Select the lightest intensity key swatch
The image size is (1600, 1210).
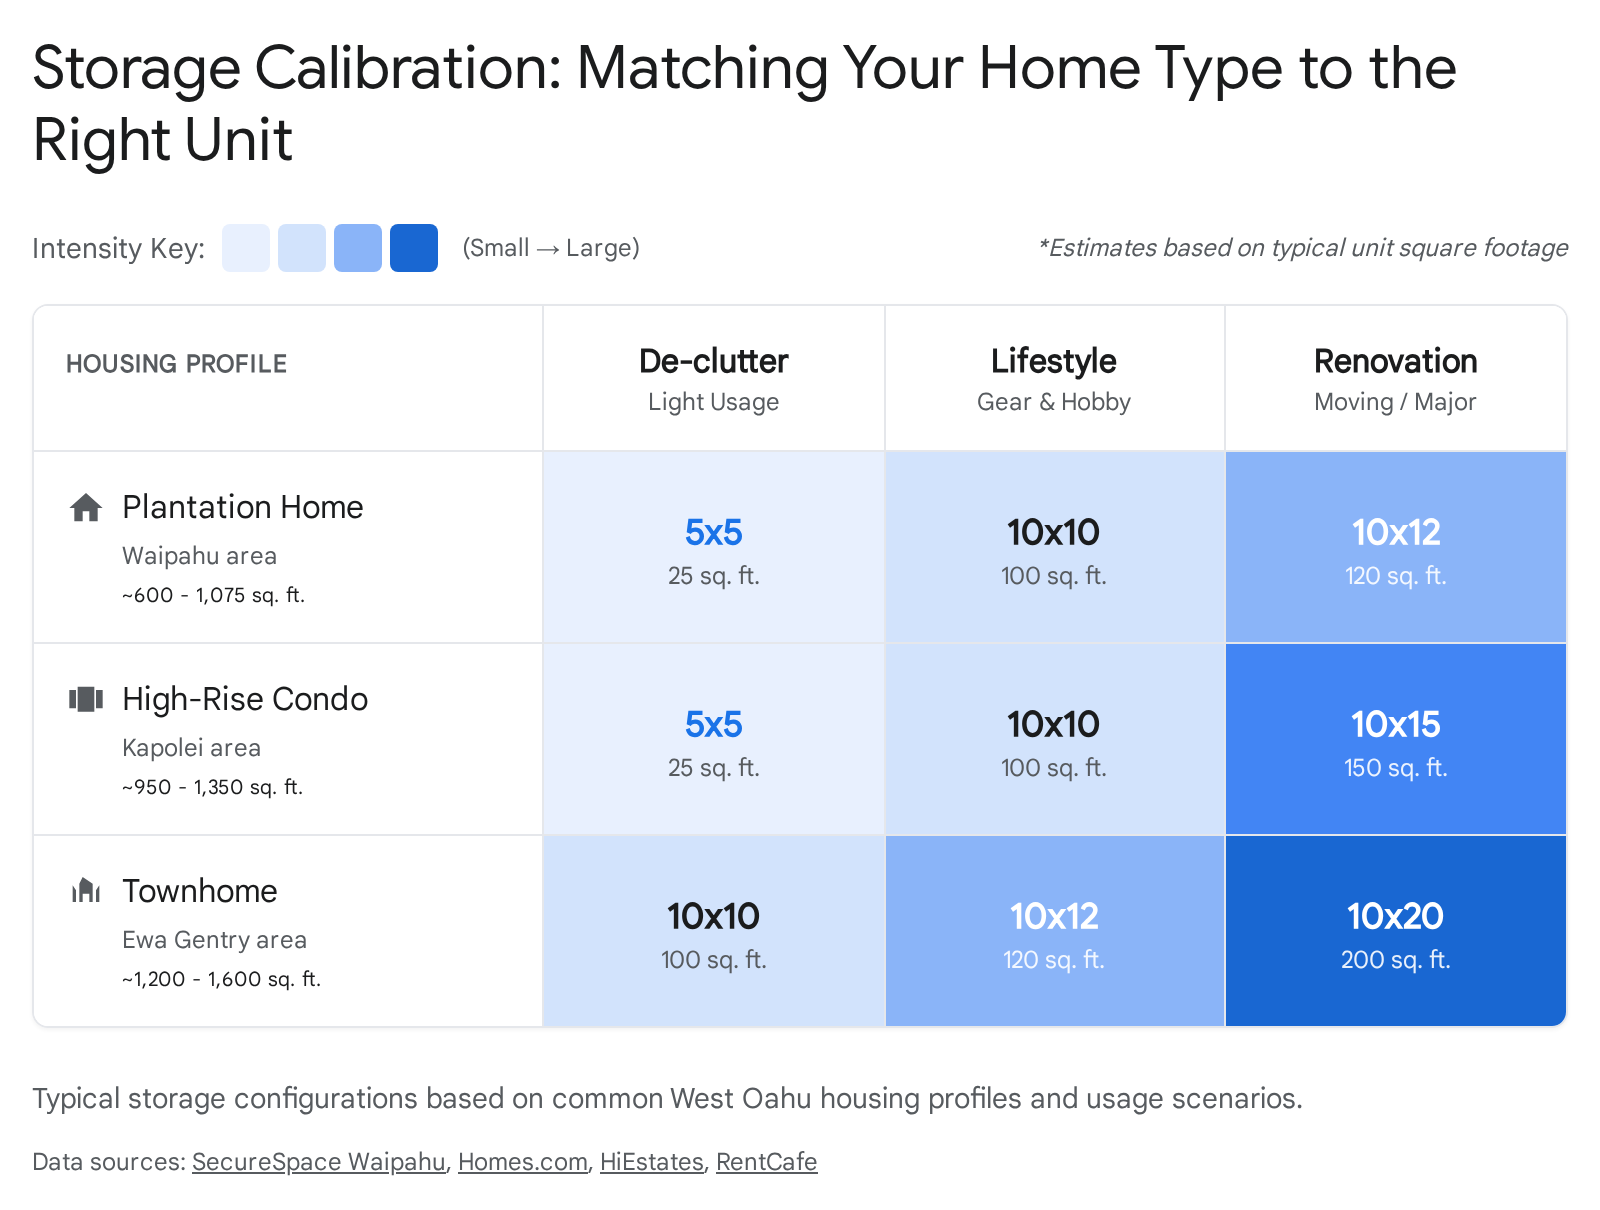(x=246, y=248)
